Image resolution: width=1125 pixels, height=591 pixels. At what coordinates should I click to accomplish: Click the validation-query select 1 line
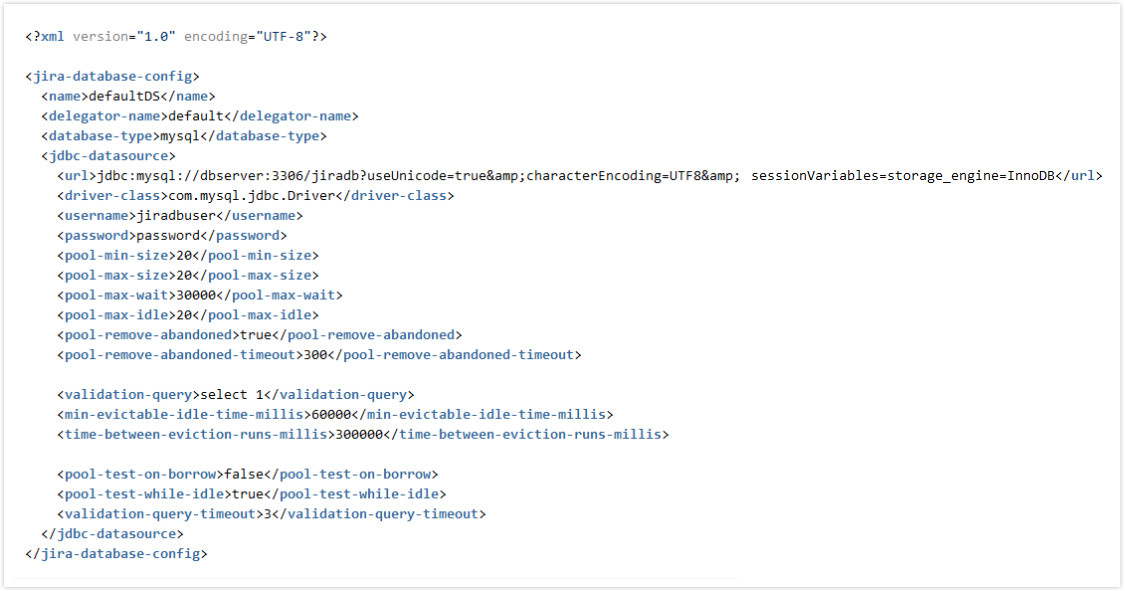click(235, 394)
